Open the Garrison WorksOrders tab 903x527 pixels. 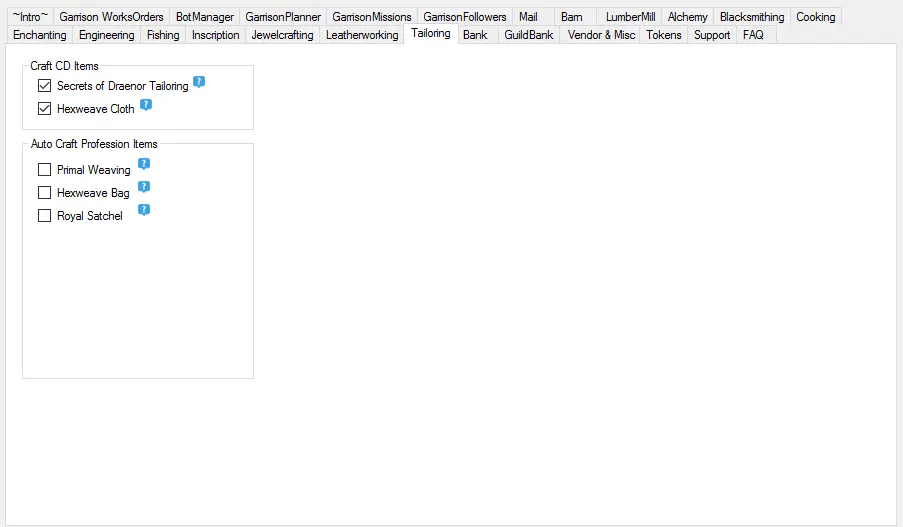coord(111,17)
